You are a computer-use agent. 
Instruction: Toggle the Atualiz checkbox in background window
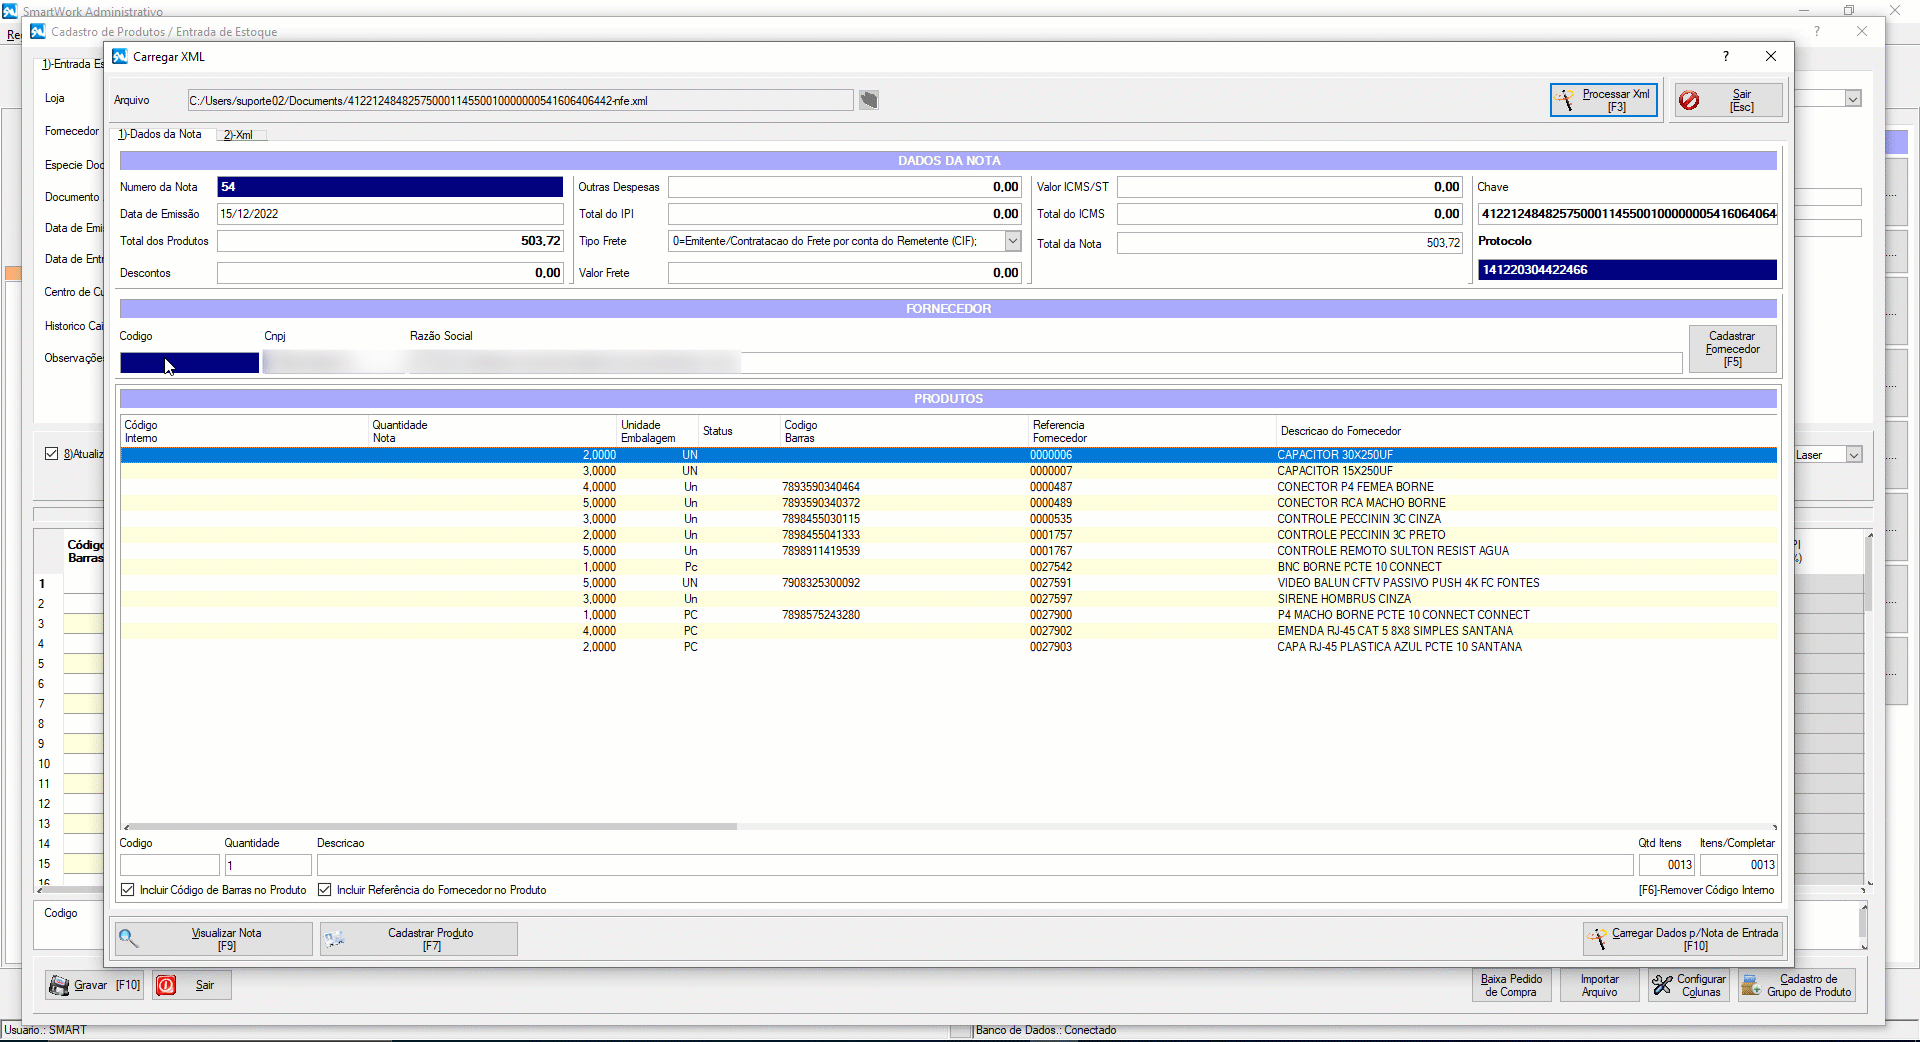pos(52,454)
